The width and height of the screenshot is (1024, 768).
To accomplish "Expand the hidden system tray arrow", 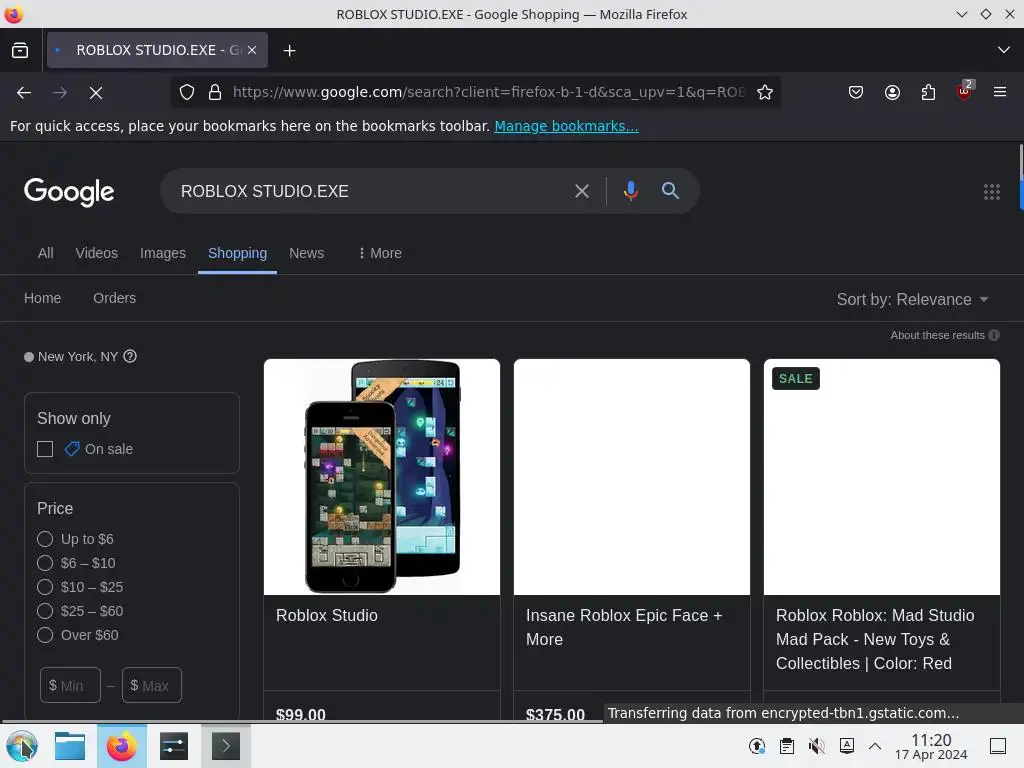I will (875, 746).
